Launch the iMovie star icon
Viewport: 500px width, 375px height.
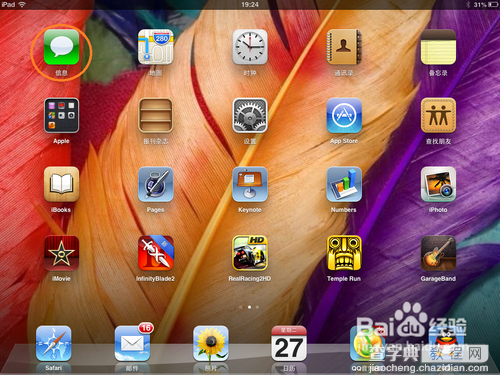61,253
